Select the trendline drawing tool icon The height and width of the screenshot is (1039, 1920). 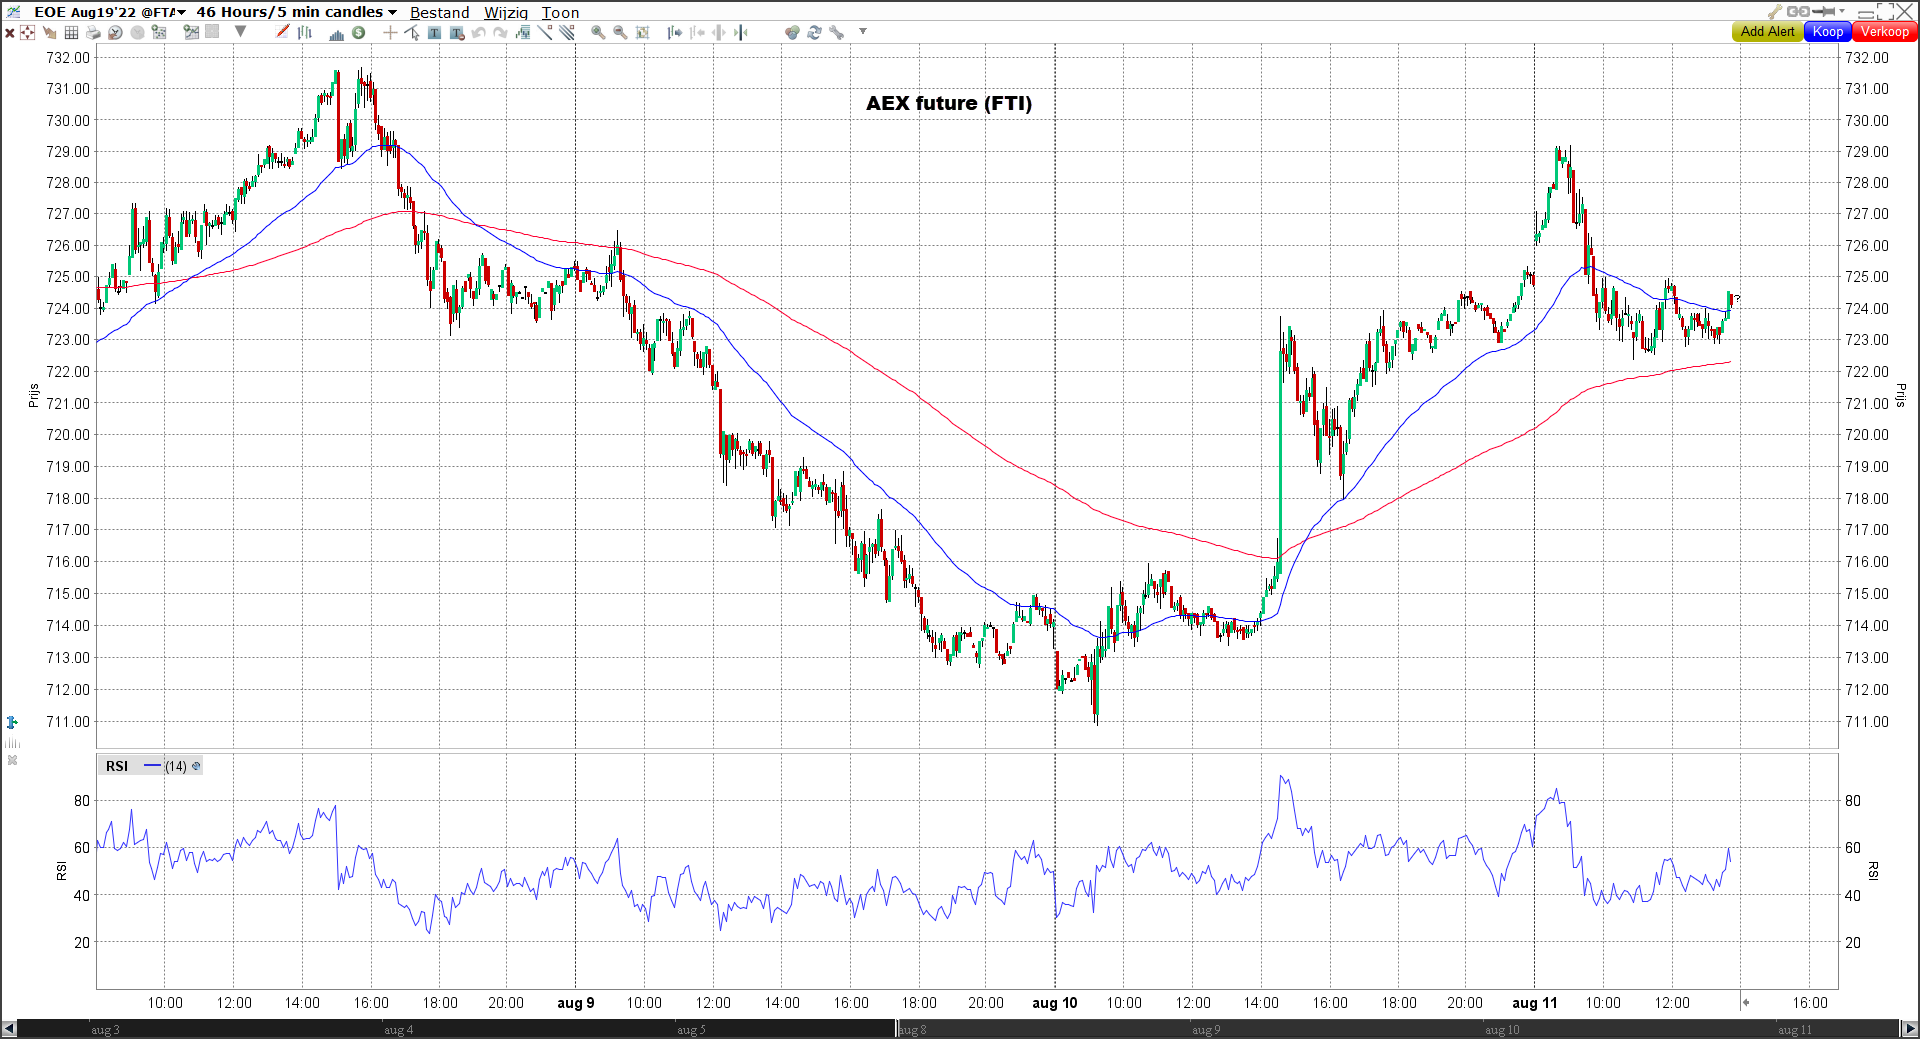coord(544,32)
